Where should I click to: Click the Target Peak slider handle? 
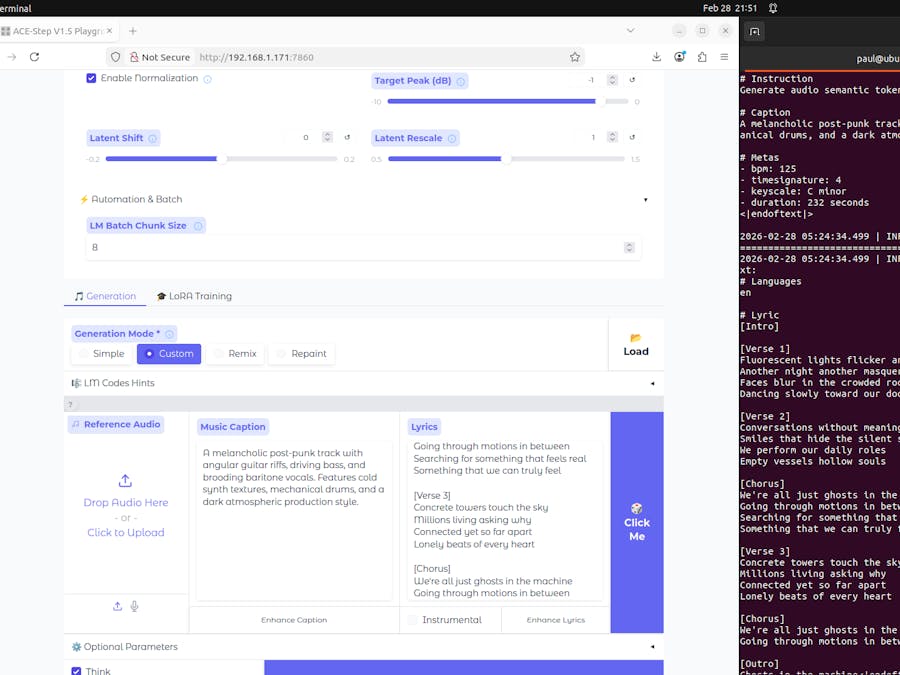(600, 102)
